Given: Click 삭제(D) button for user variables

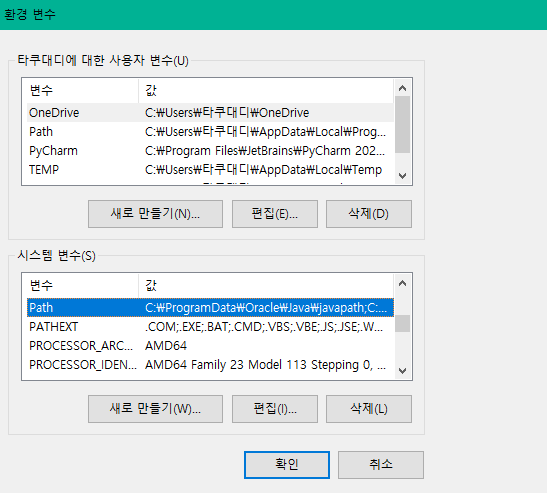Looking at the screenshot, I should coord(369,214).
